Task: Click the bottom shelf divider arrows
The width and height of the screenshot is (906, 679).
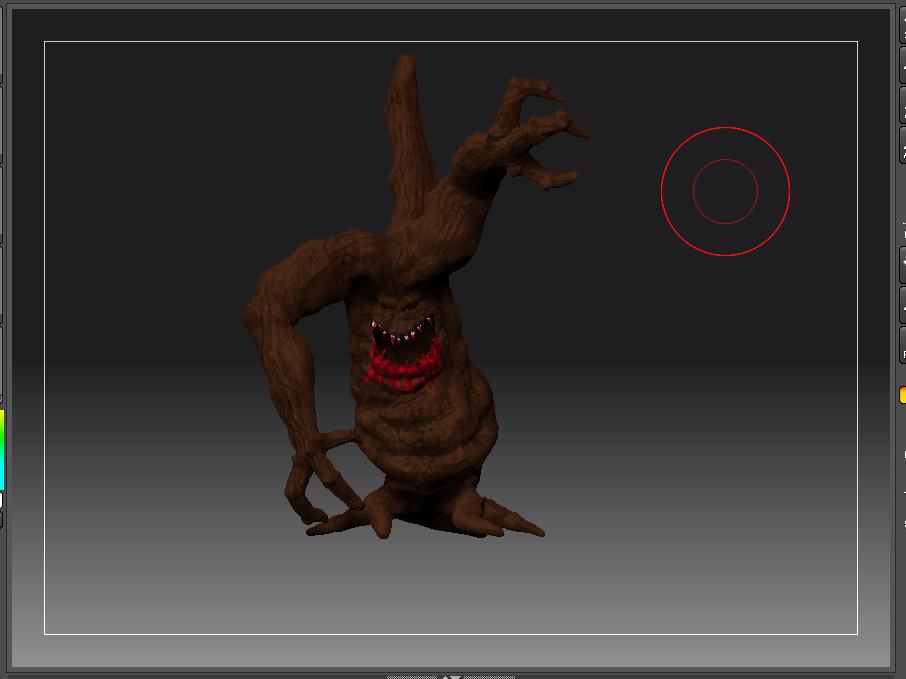Action: click(x=451, y=677)
